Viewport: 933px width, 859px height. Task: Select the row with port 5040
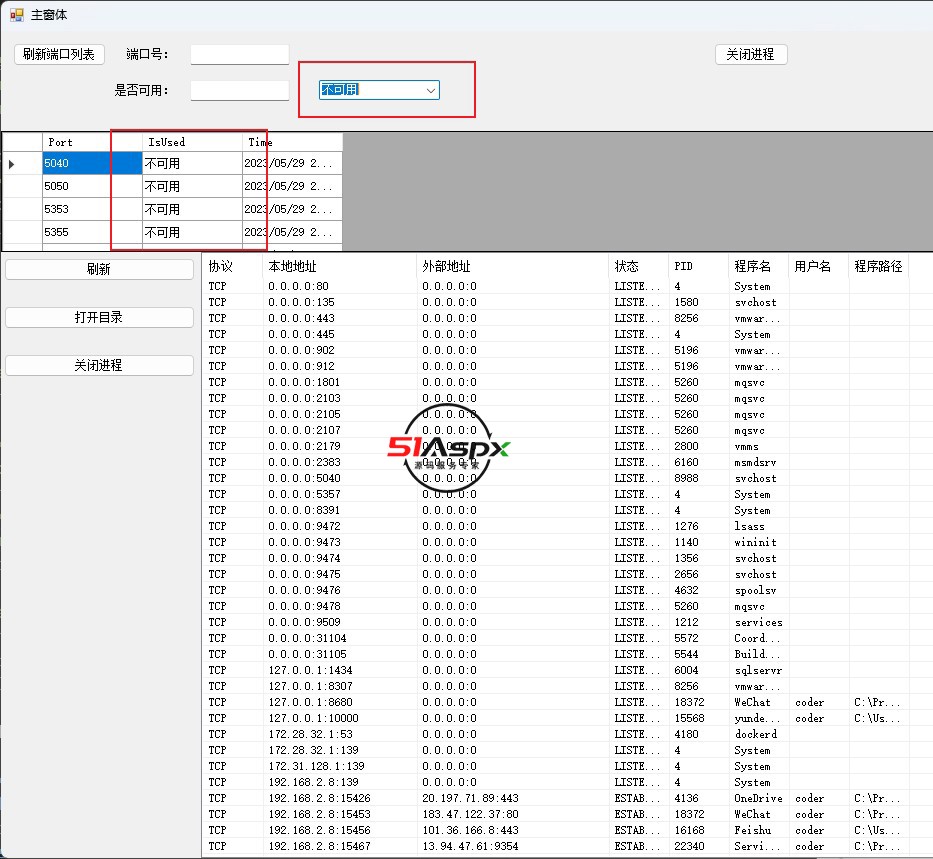point(173,163)
